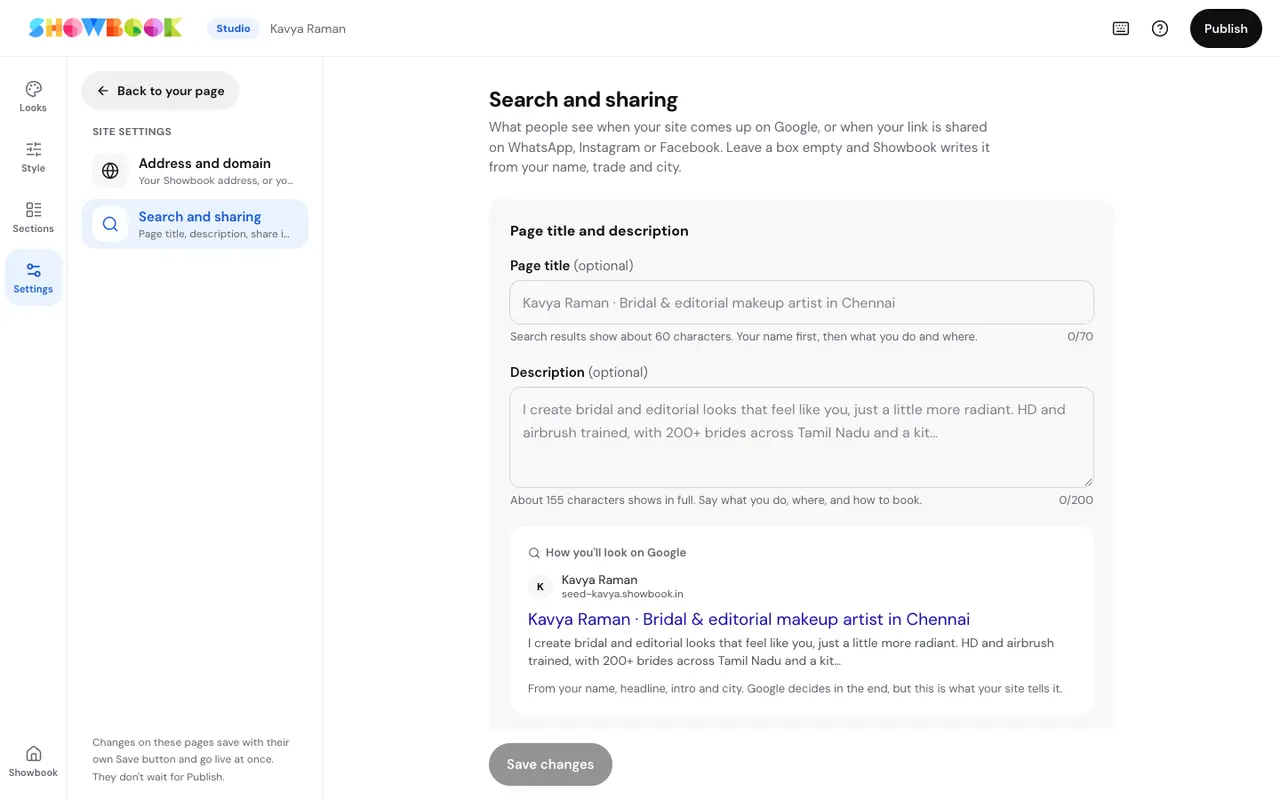This screenshot has height=800, width=1280.
Task: Go to the Showbook home icon
Action: click(x=33, y=761)
